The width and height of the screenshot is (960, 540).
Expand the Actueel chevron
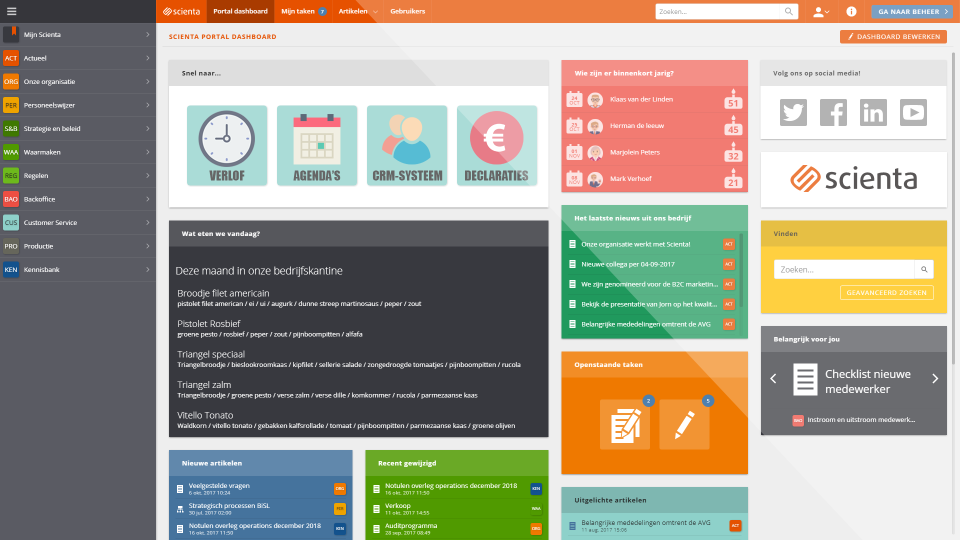click(148, 58)
